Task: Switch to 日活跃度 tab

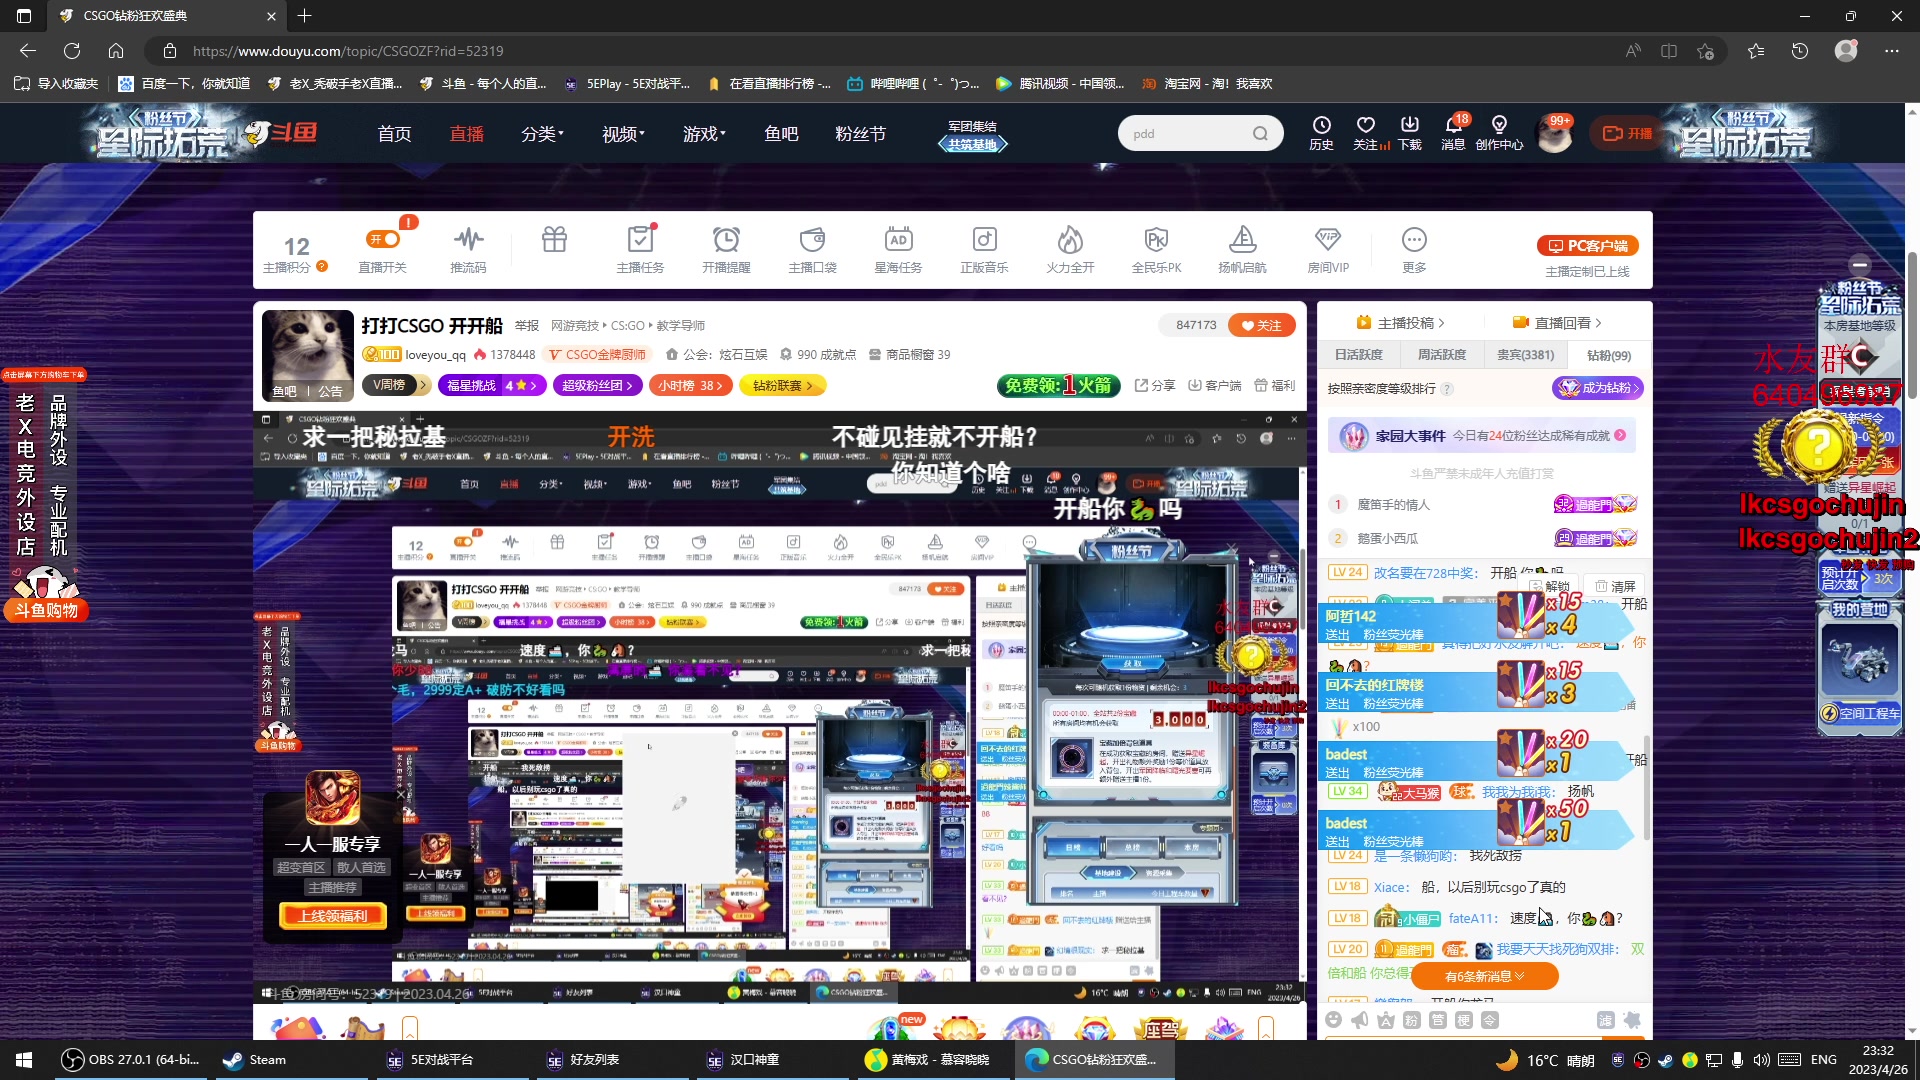Action: tap(1358, 355)
